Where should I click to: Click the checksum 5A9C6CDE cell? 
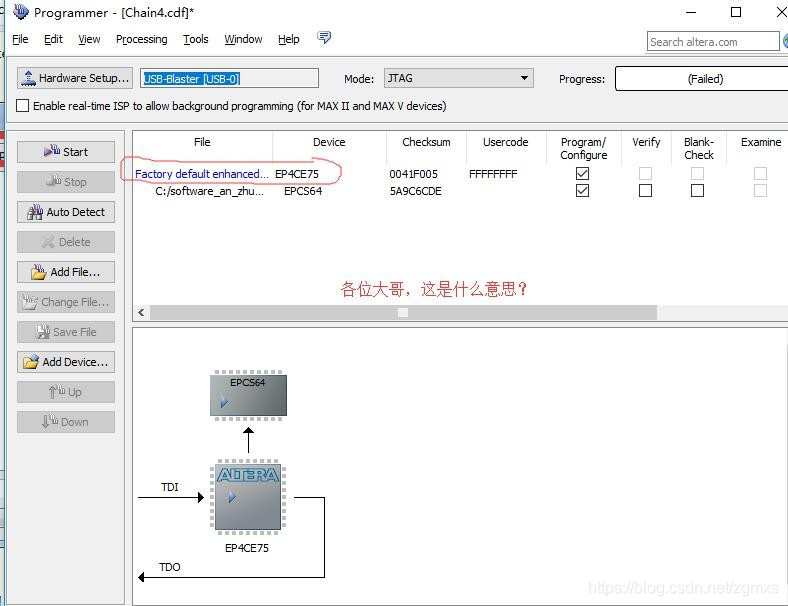(x=416, y=191)
